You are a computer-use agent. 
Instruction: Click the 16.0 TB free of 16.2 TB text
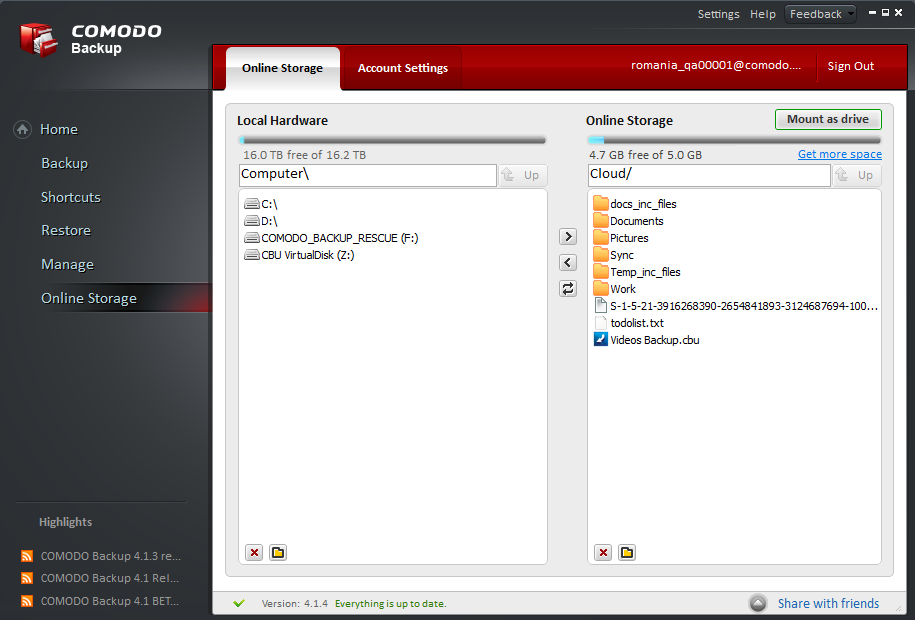point(305,155)
